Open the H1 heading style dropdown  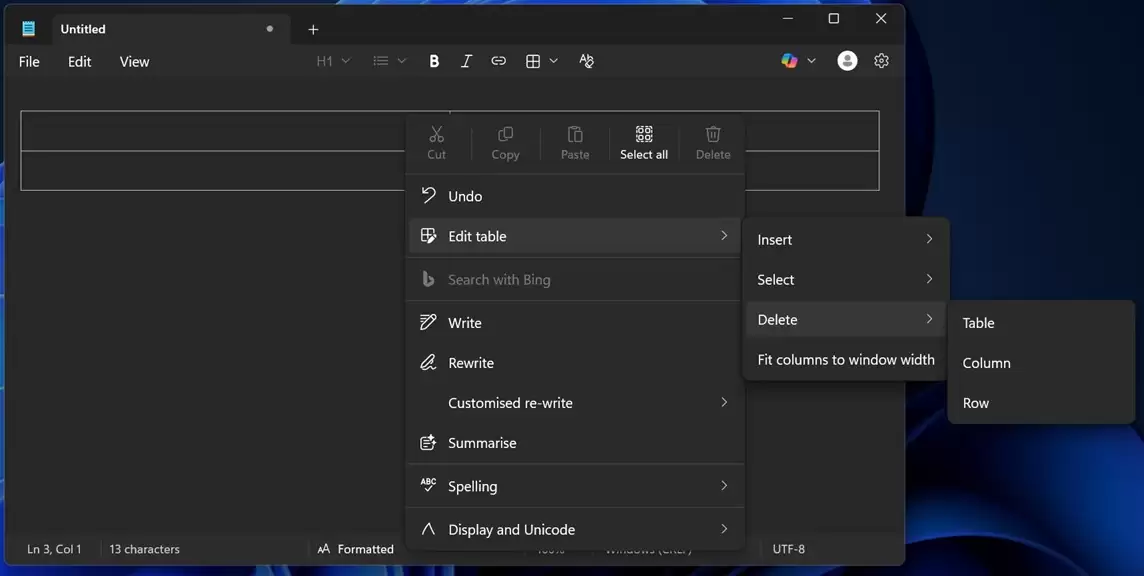[332, 60]
